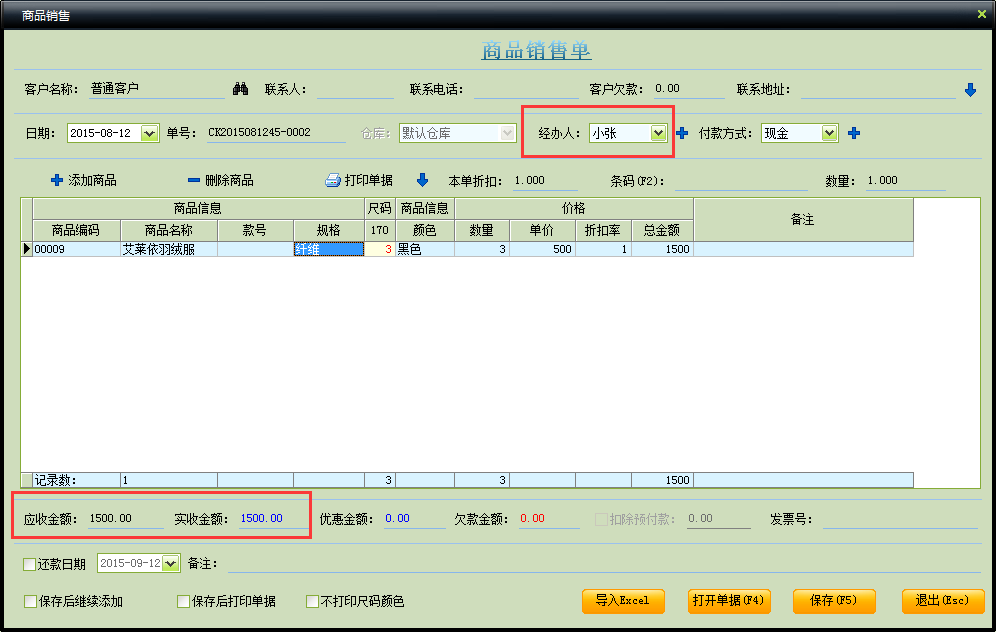Click the 打印单据 label
The width and height of the screenshot is (996, 632).
click(368, 180)
